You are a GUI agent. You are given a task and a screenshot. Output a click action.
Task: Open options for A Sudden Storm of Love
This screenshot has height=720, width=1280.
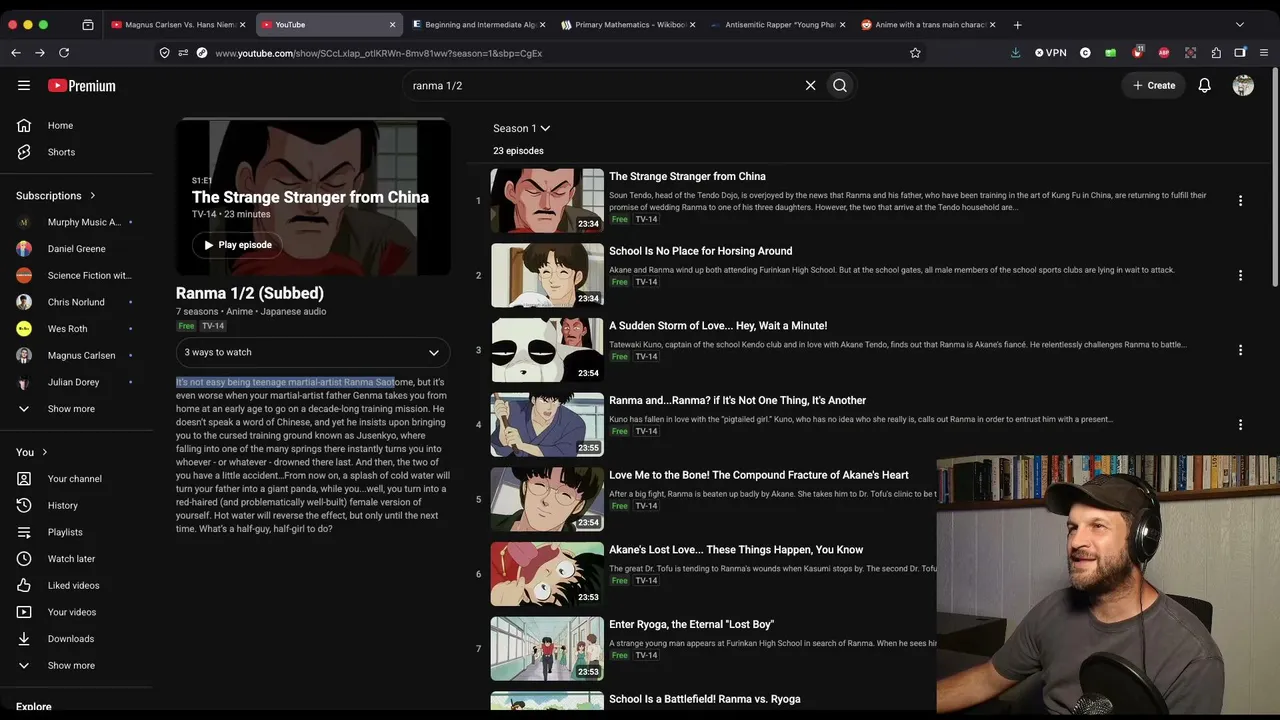click(x=1240, y=350)
